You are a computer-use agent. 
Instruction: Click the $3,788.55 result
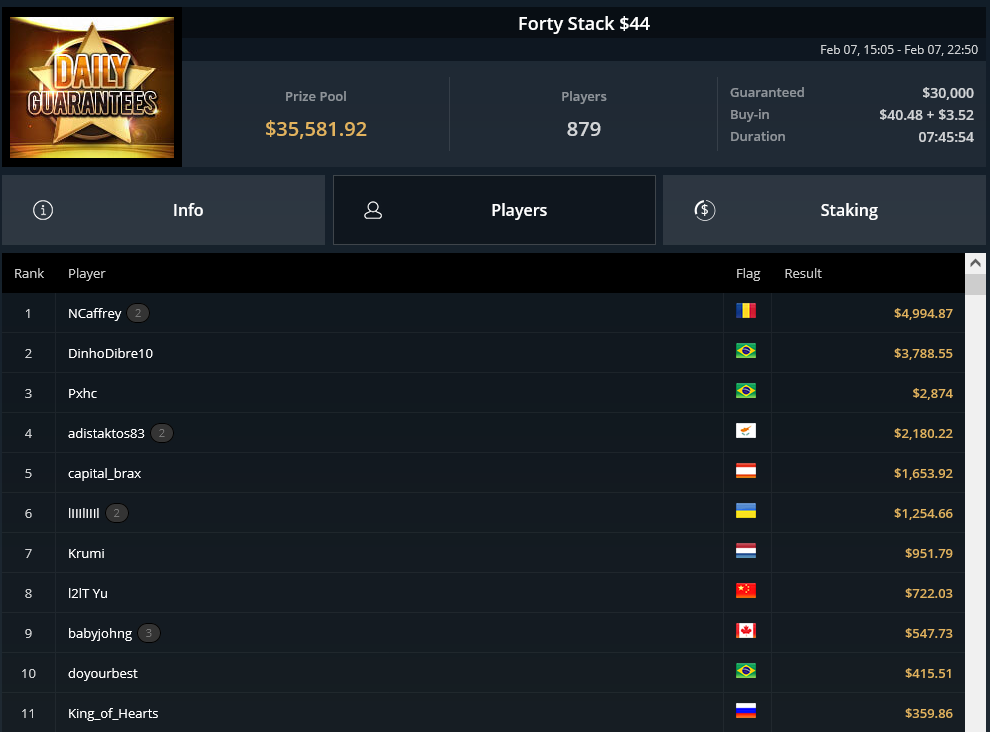click(923, 353)
